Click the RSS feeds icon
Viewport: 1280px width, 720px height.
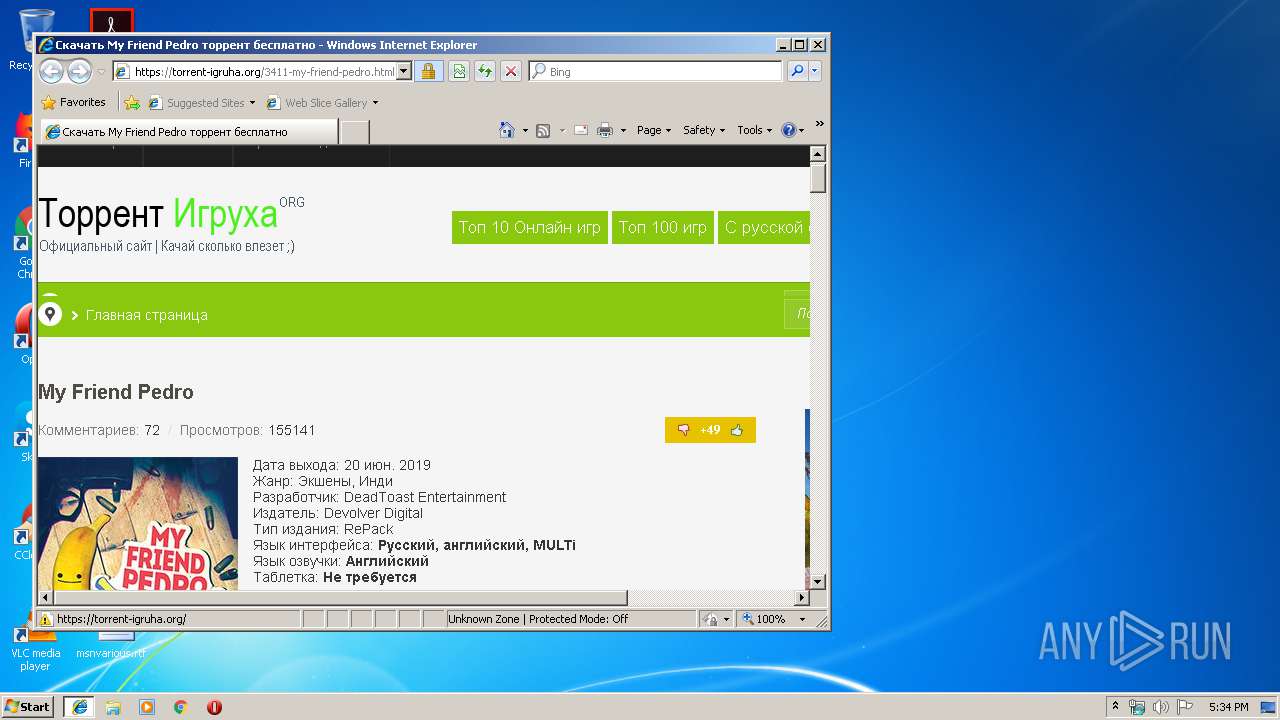coord(543,130)
